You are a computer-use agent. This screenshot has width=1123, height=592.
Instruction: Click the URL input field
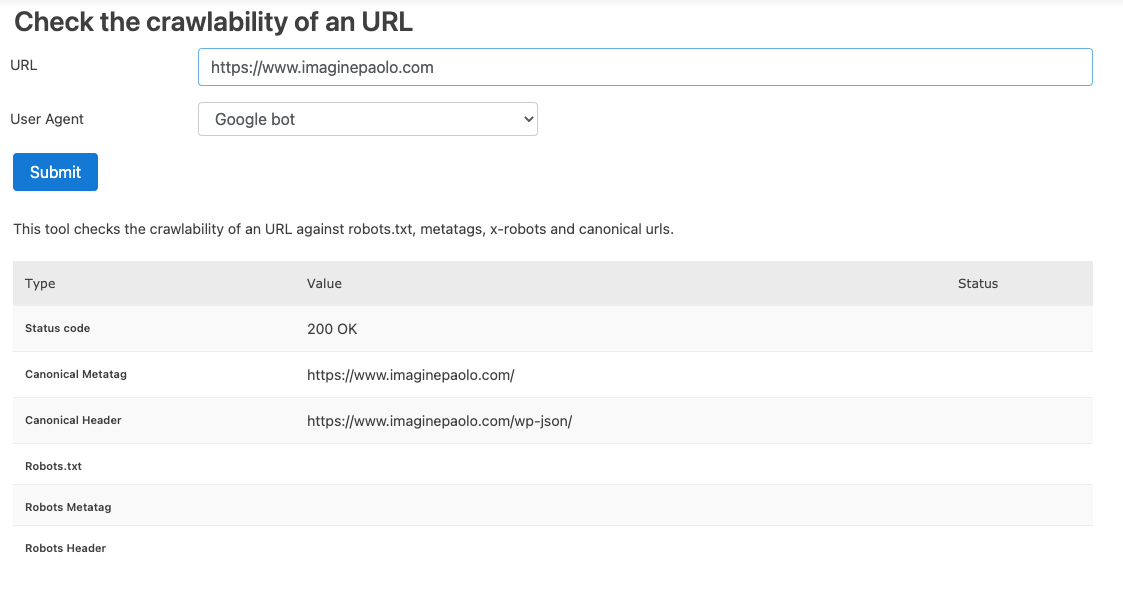pos(644,67)
